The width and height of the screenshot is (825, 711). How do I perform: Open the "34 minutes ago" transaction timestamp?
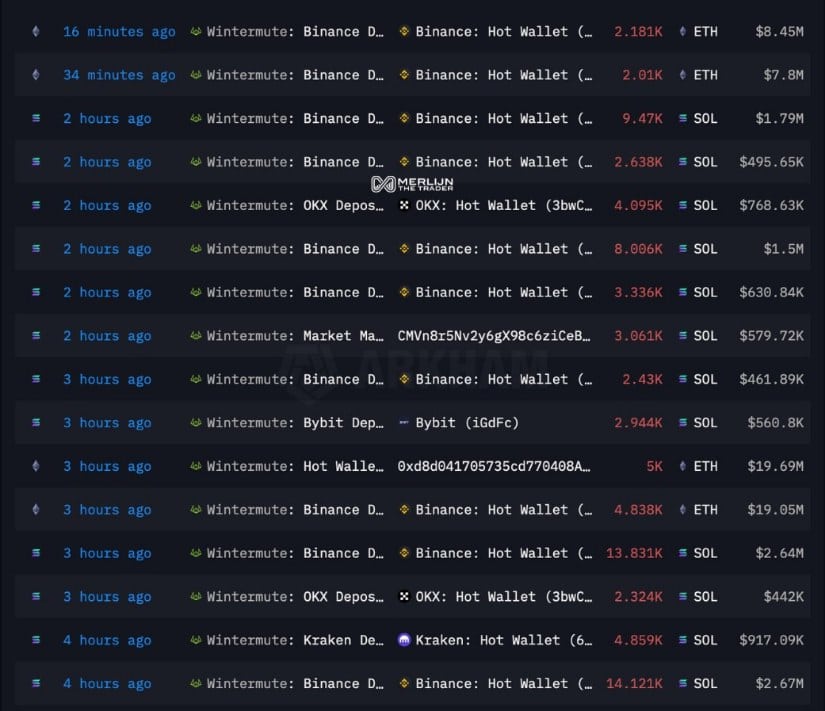pos(119,75)
